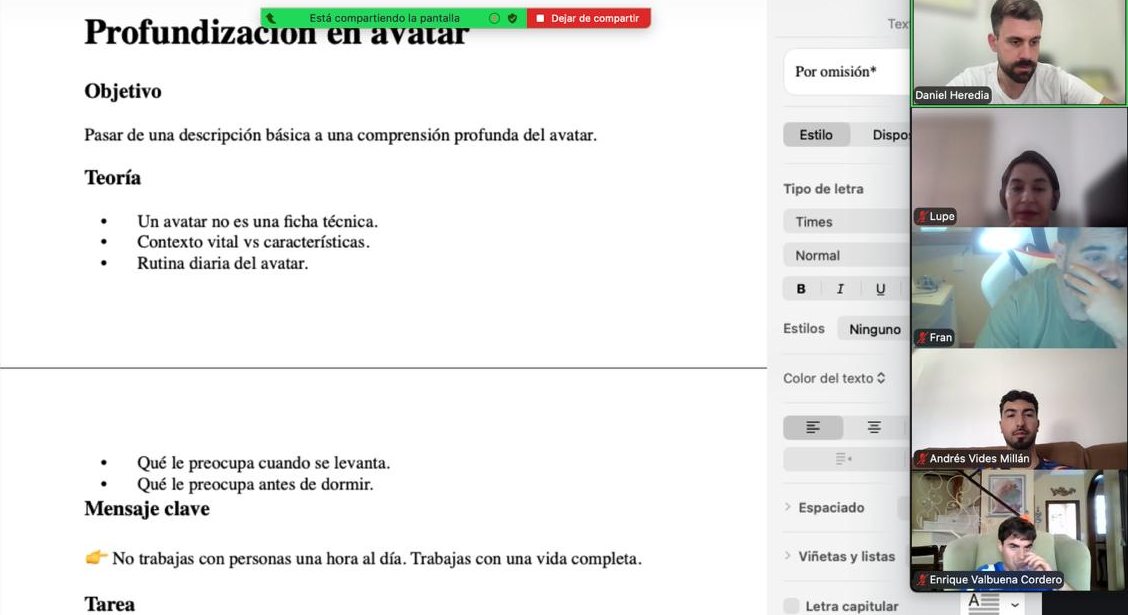
Task: Click sentence 'No trabajas con personas una hora'
Action: pos(377,558)
